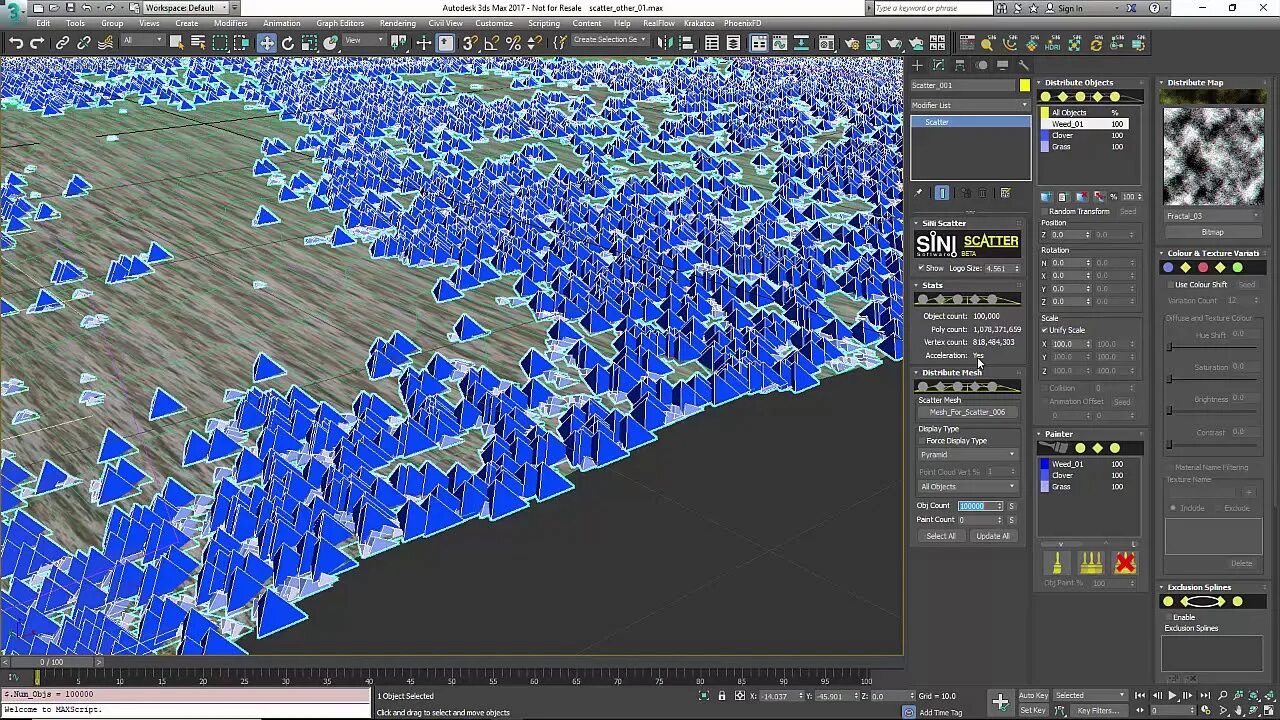Viewport: 1280px width, 720px height.
Task: Click the Rotate tool in main toolbar
Action: [288, 43]
